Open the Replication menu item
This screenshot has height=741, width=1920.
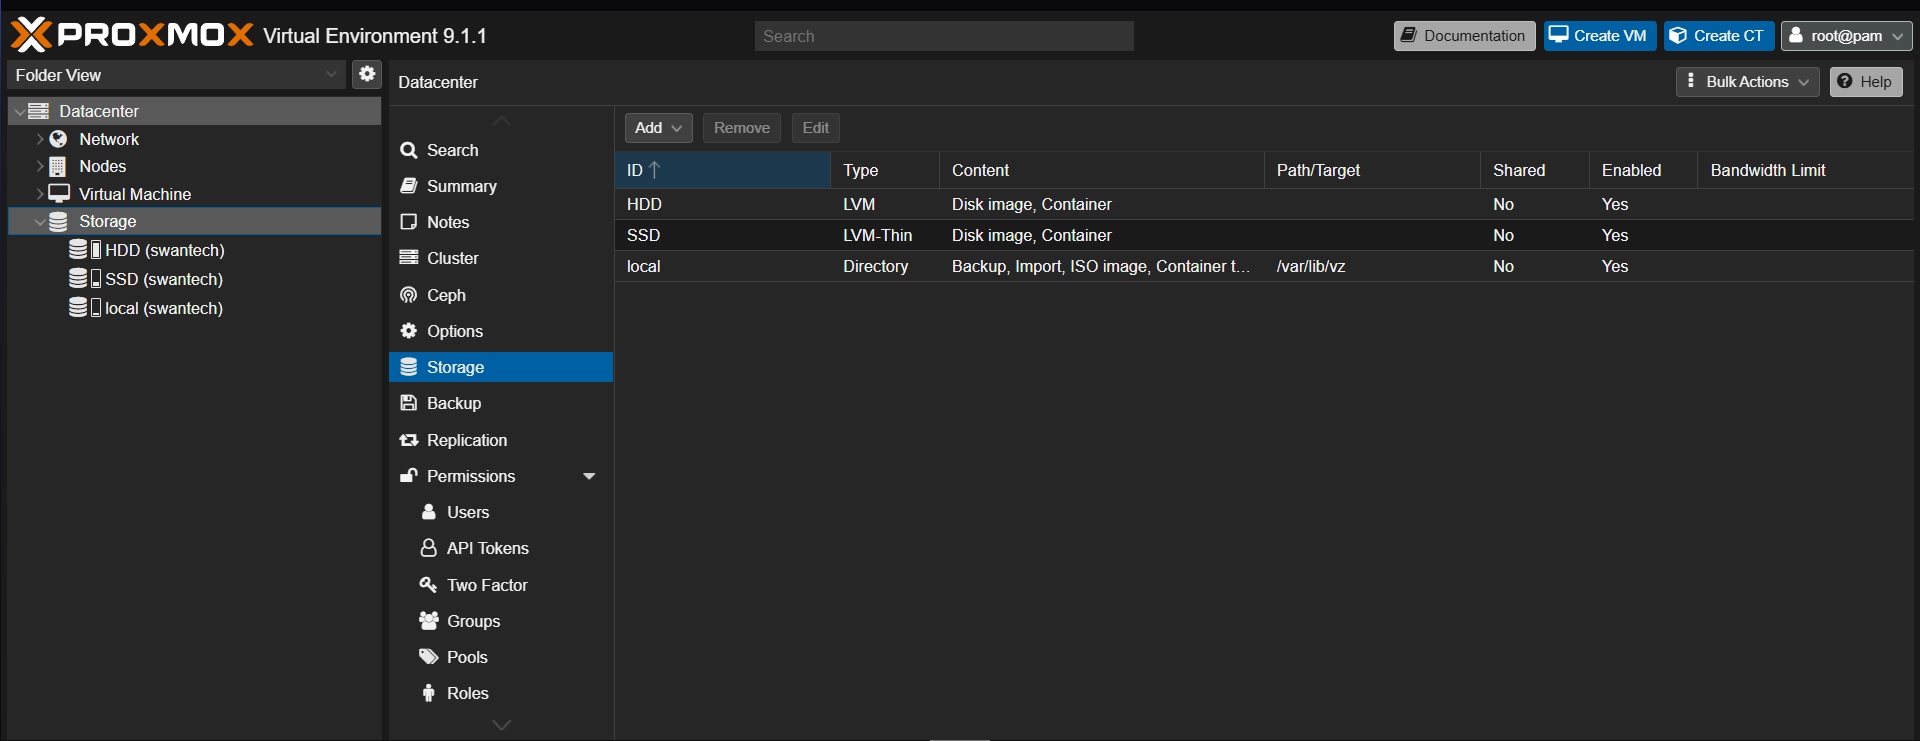(x=501, y=440)
